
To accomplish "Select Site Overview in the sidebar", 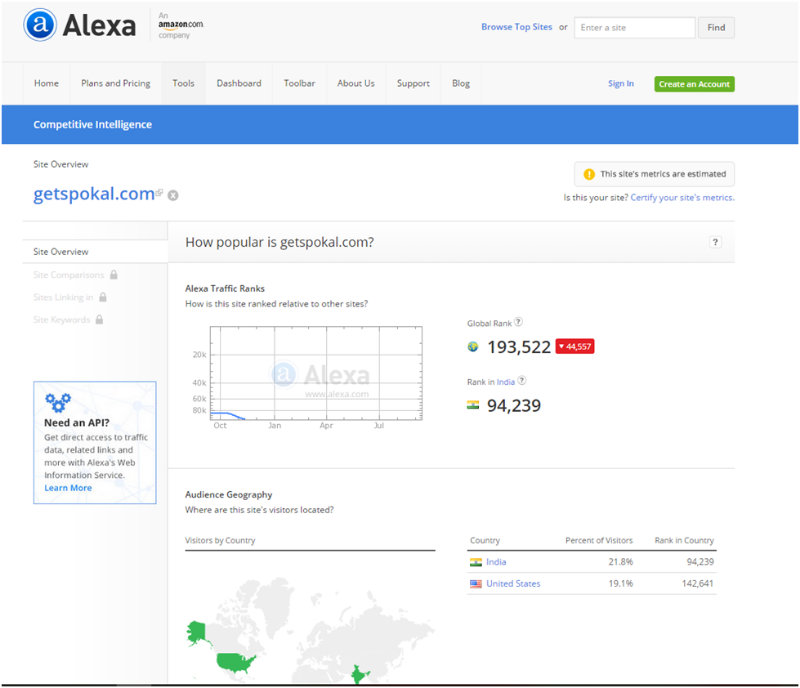I will tap(61, 252).
